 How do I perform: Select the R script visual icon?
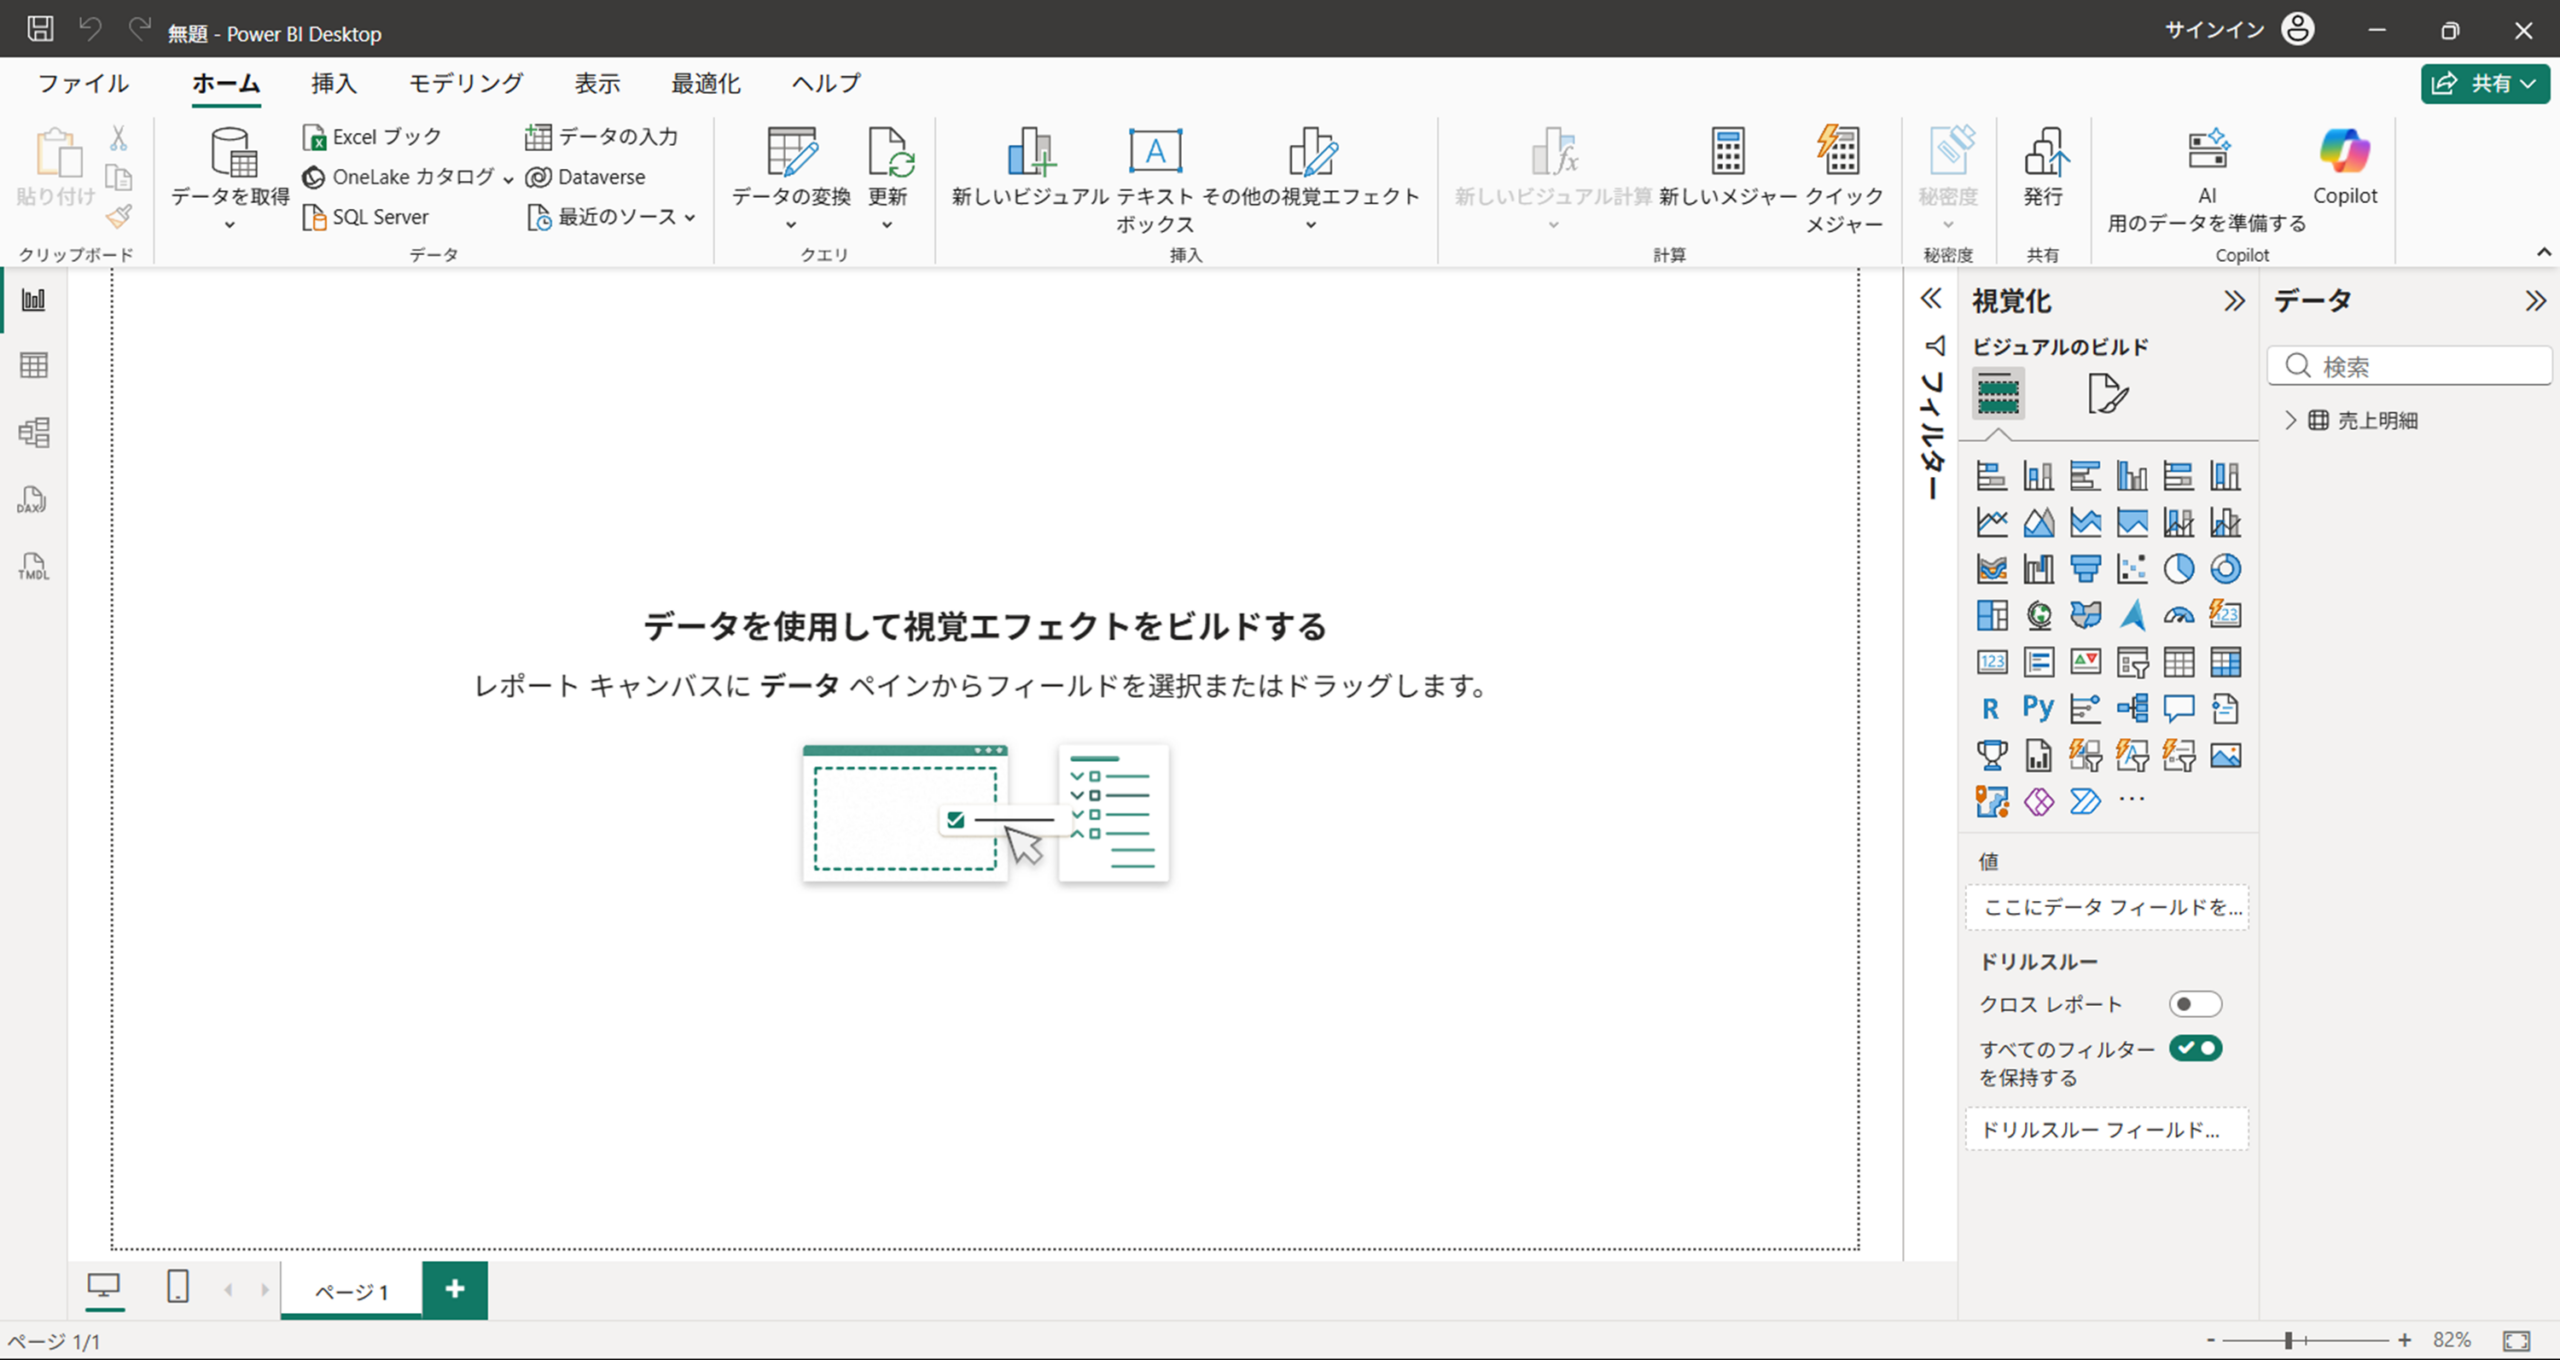coord(1990,708)
